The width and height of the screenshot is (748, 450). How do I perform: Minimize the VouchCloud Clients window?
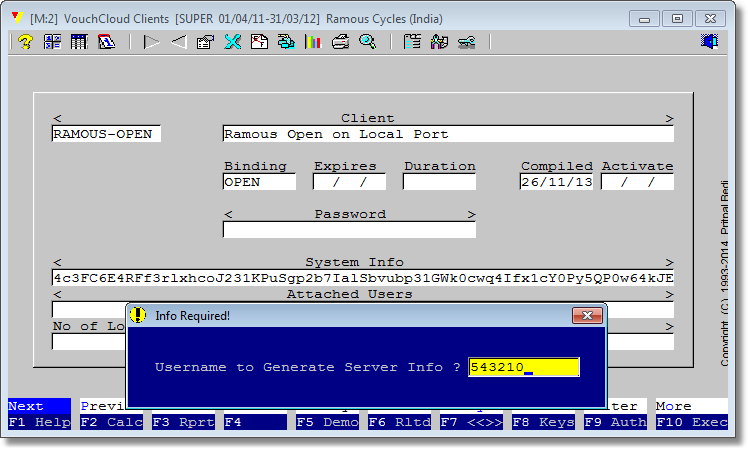point(644,19)
